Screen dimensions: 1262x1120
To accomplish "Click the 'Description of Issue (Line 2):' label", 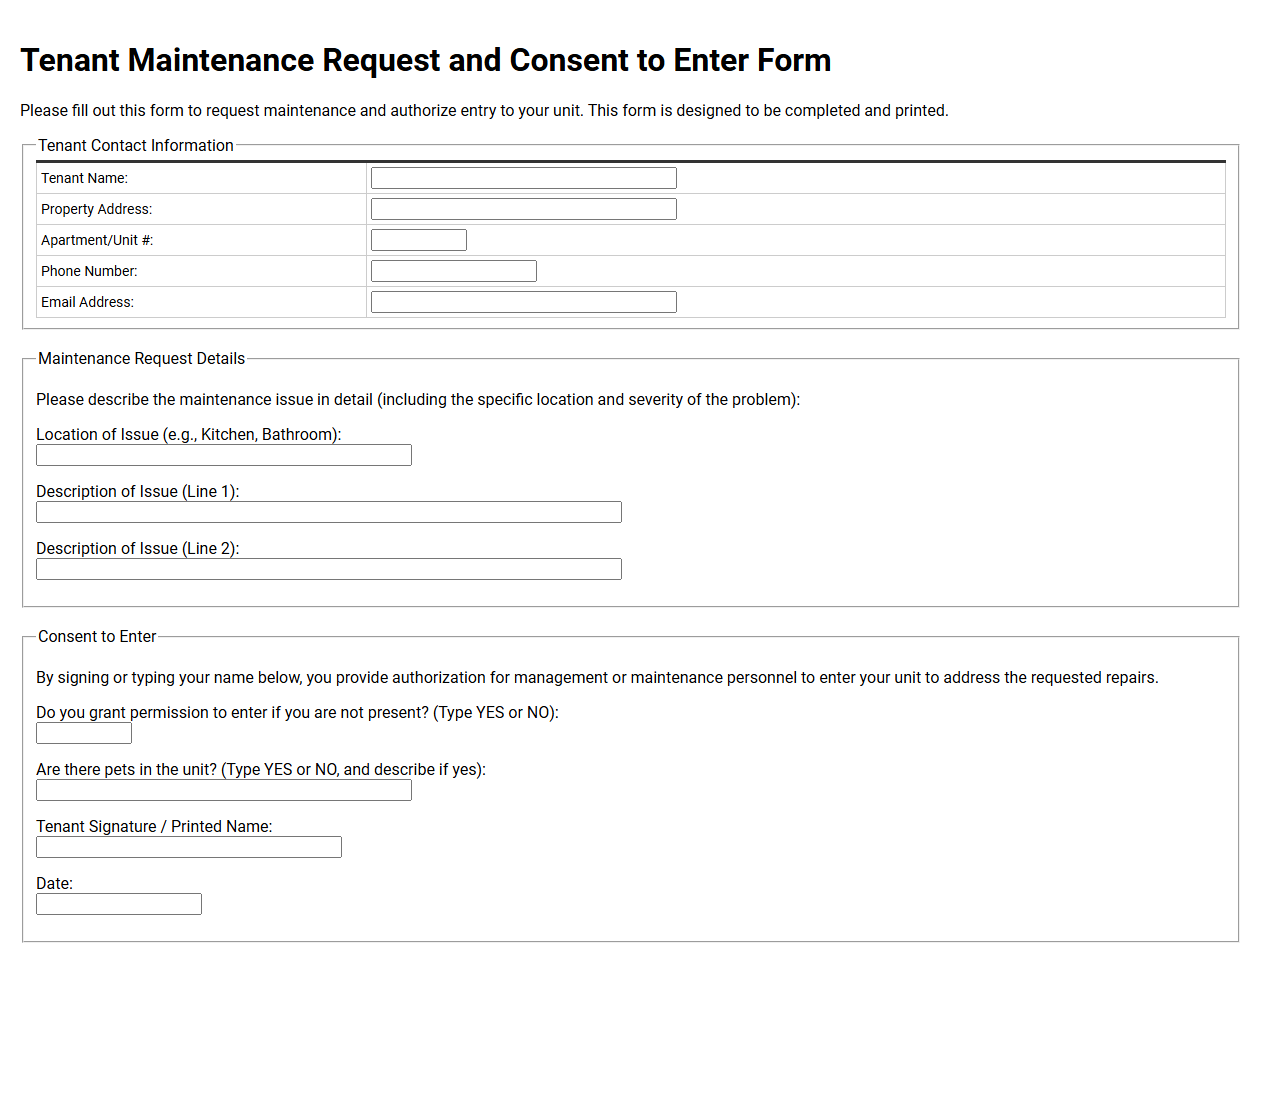I will tap(138, 548).
